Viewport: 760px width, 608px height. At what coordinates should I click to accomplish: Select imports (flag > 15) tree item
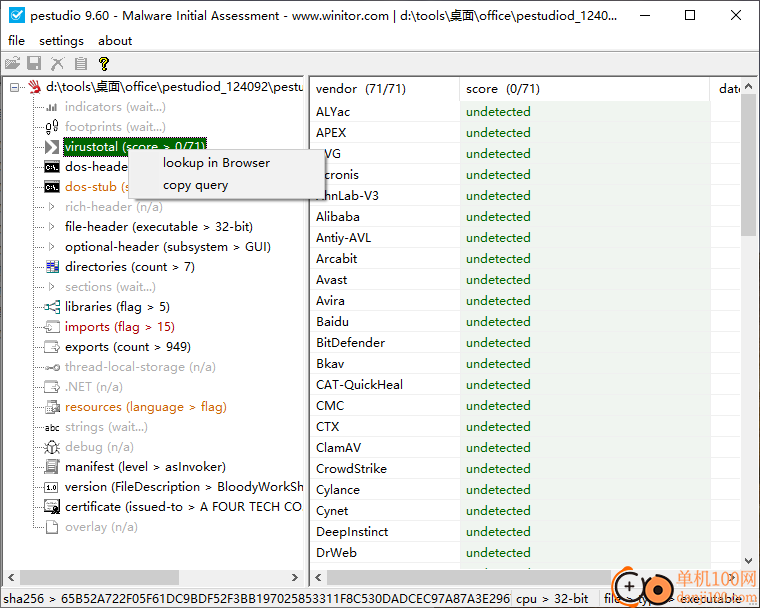pyautogui.click(x=120, y=327)
